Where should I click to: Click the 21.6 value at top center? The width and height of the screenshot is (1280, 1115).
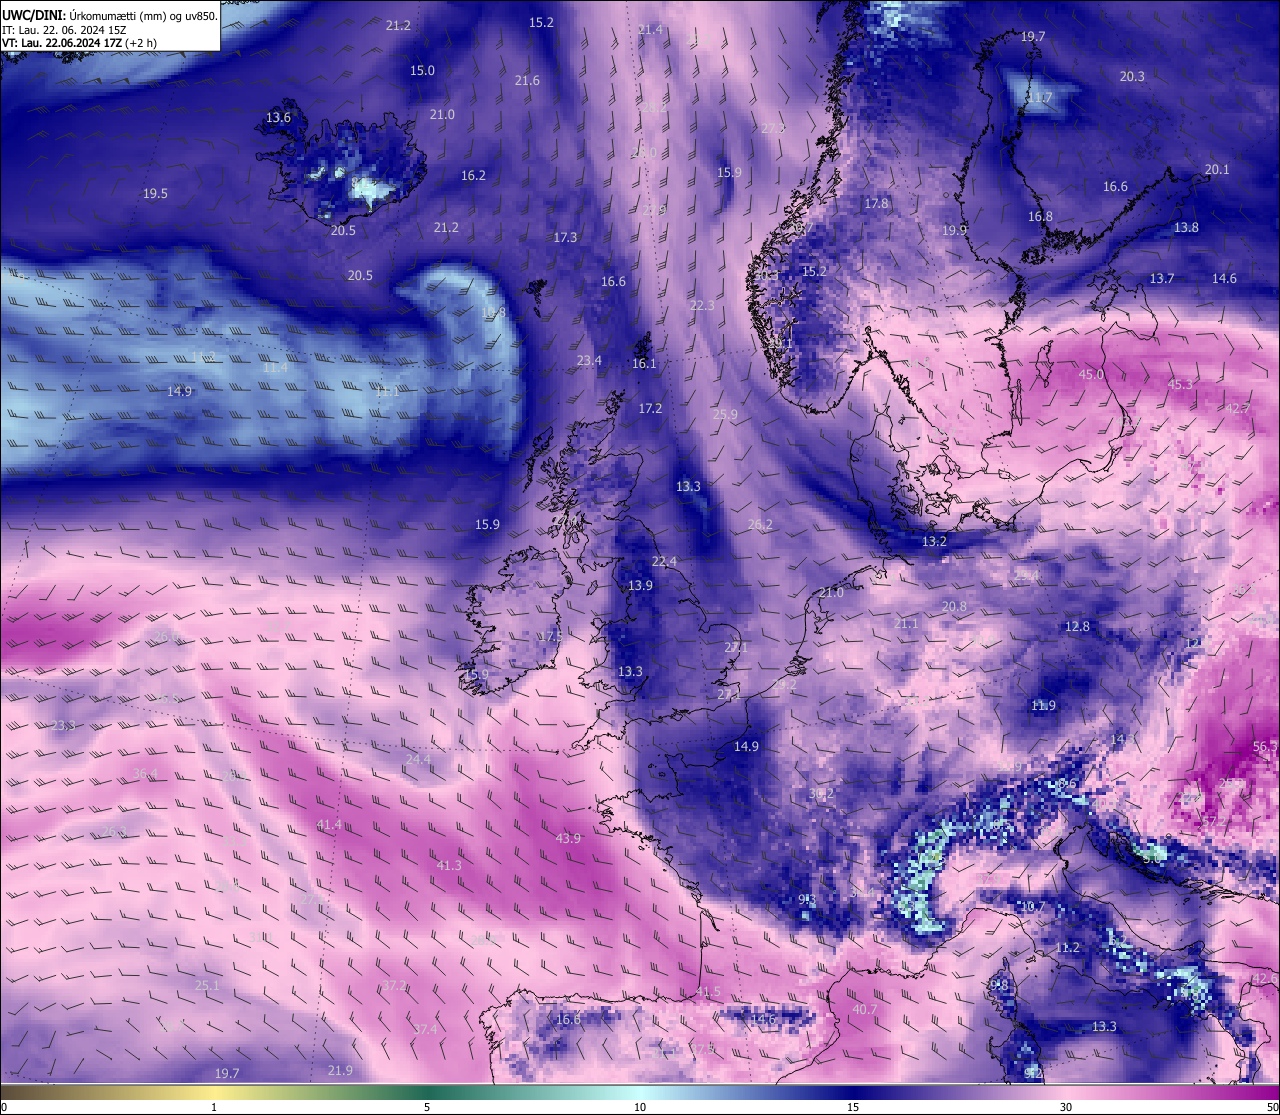tap(527, 81)
